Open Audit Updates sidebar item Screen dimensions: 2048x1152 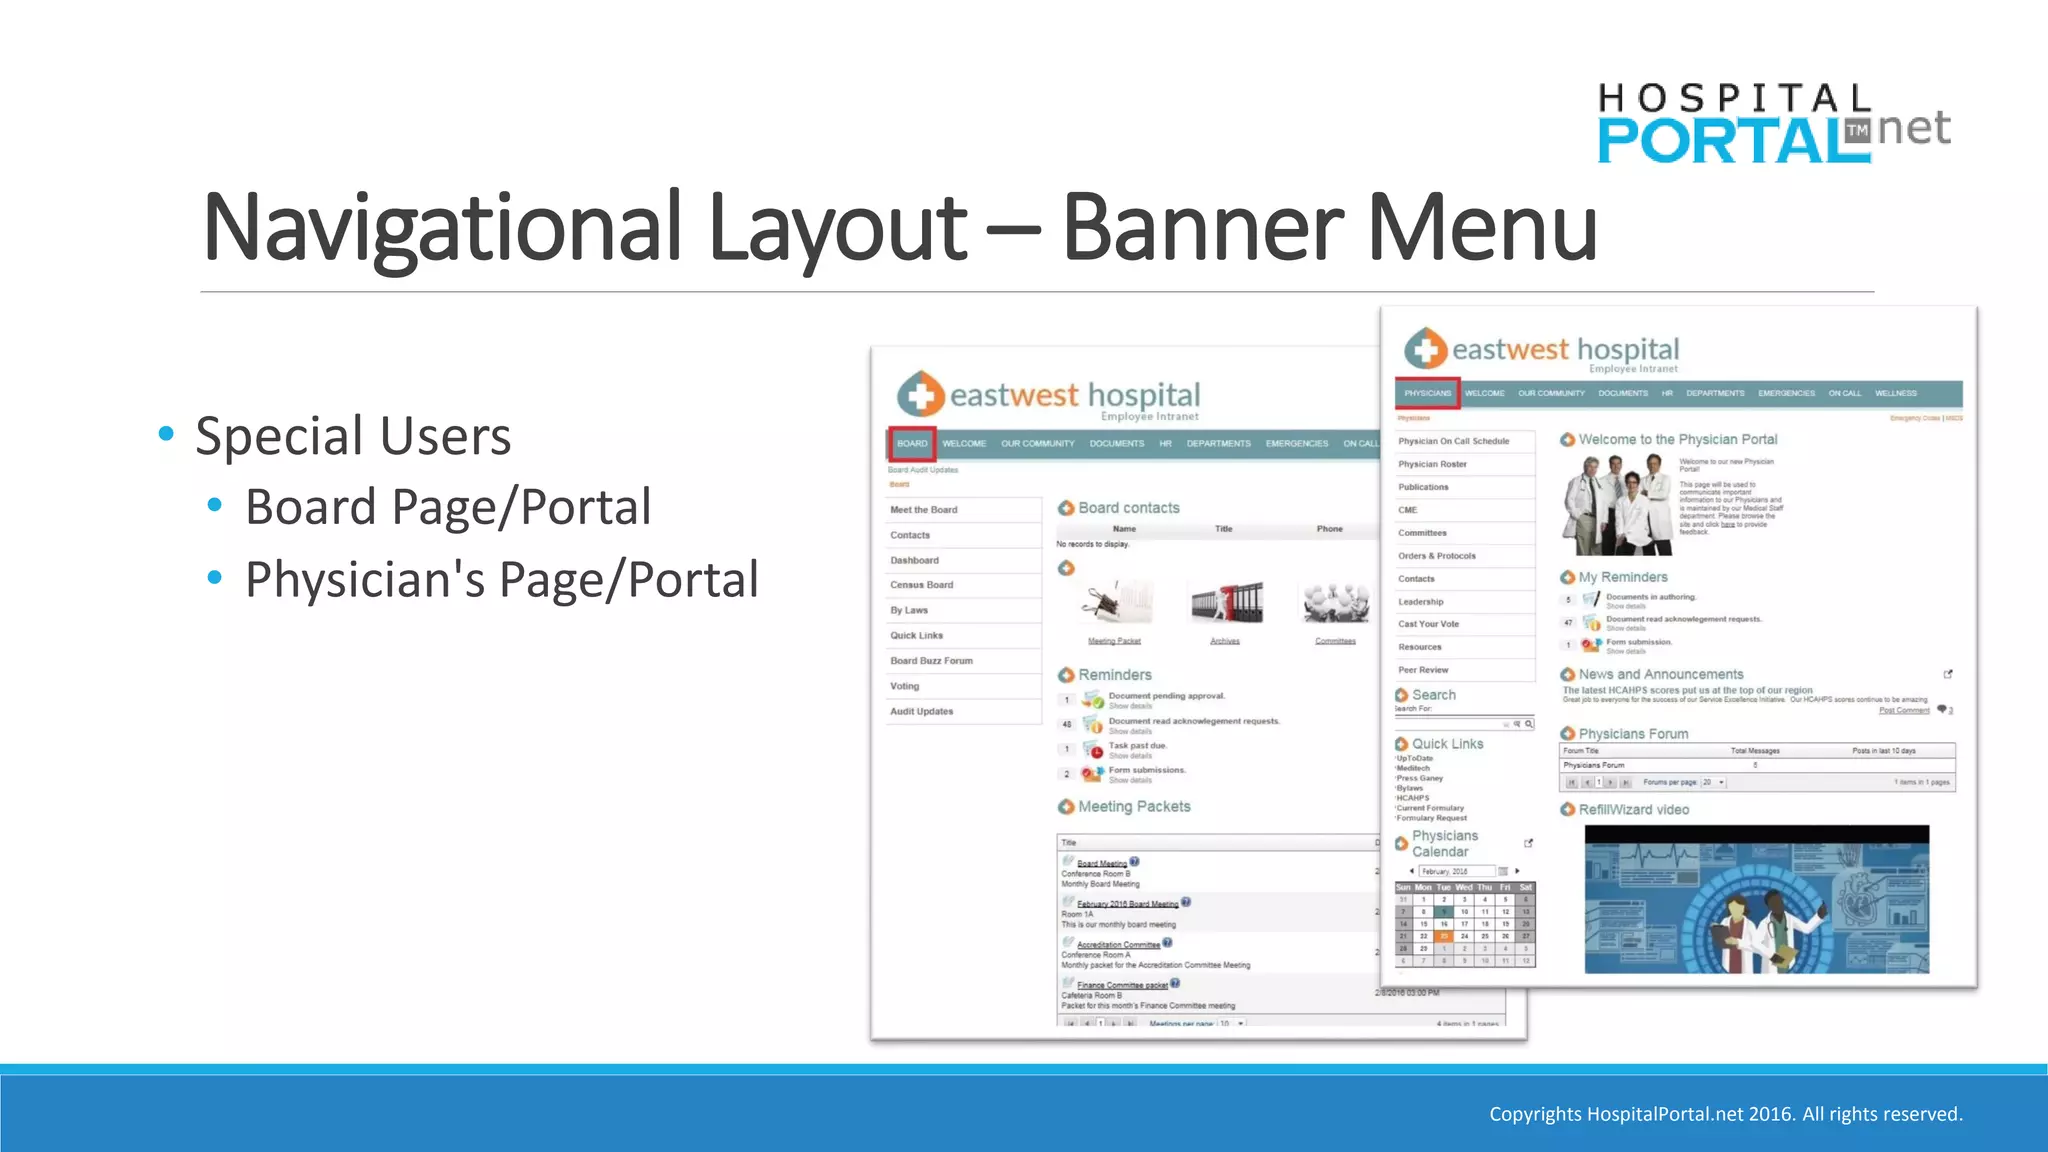point(964,712)
